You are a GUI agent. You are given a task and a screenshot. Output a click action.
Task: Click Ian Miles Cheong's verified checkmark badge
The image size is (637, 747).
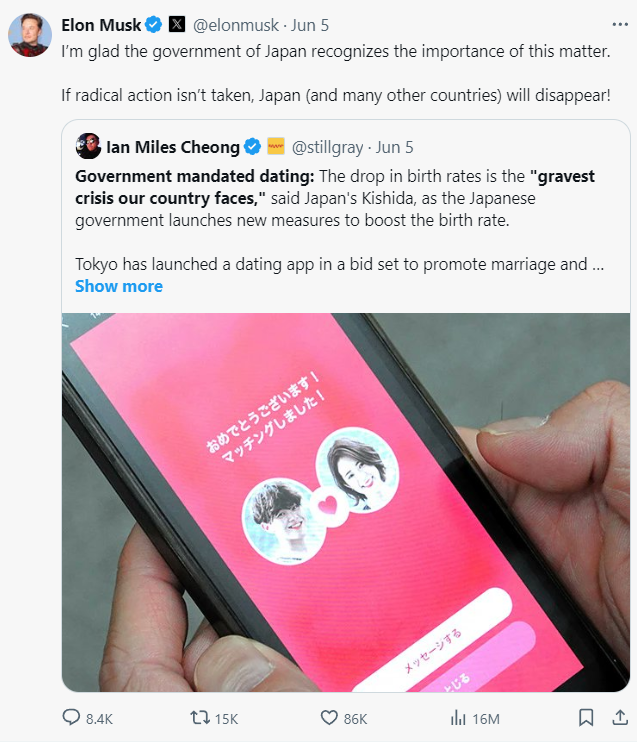click(253, 147)
